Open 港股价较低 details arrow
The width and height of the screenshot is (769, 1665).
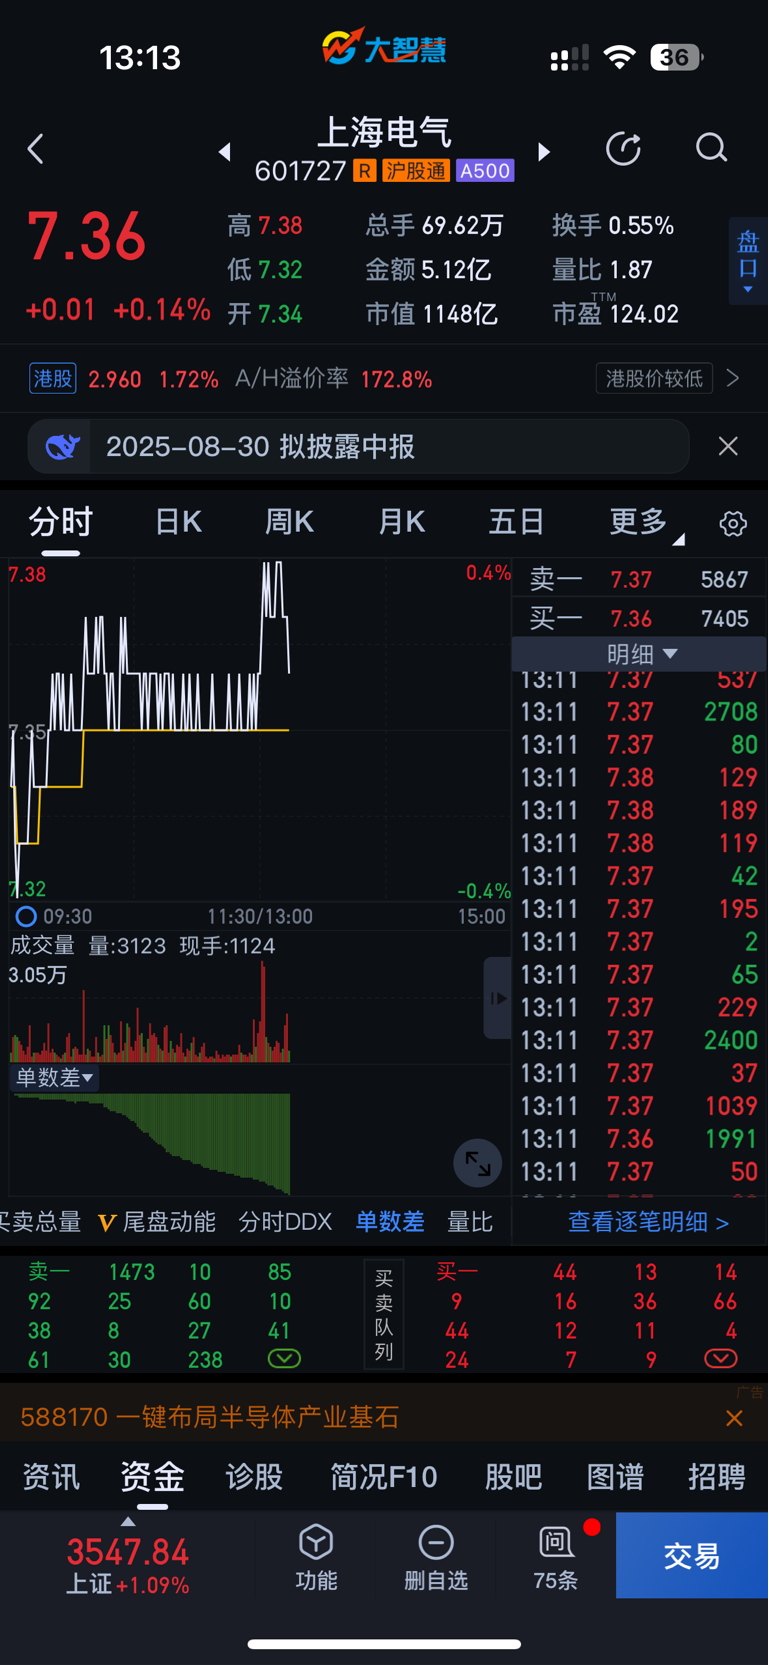pyautogui.click(x=733, y=378)
